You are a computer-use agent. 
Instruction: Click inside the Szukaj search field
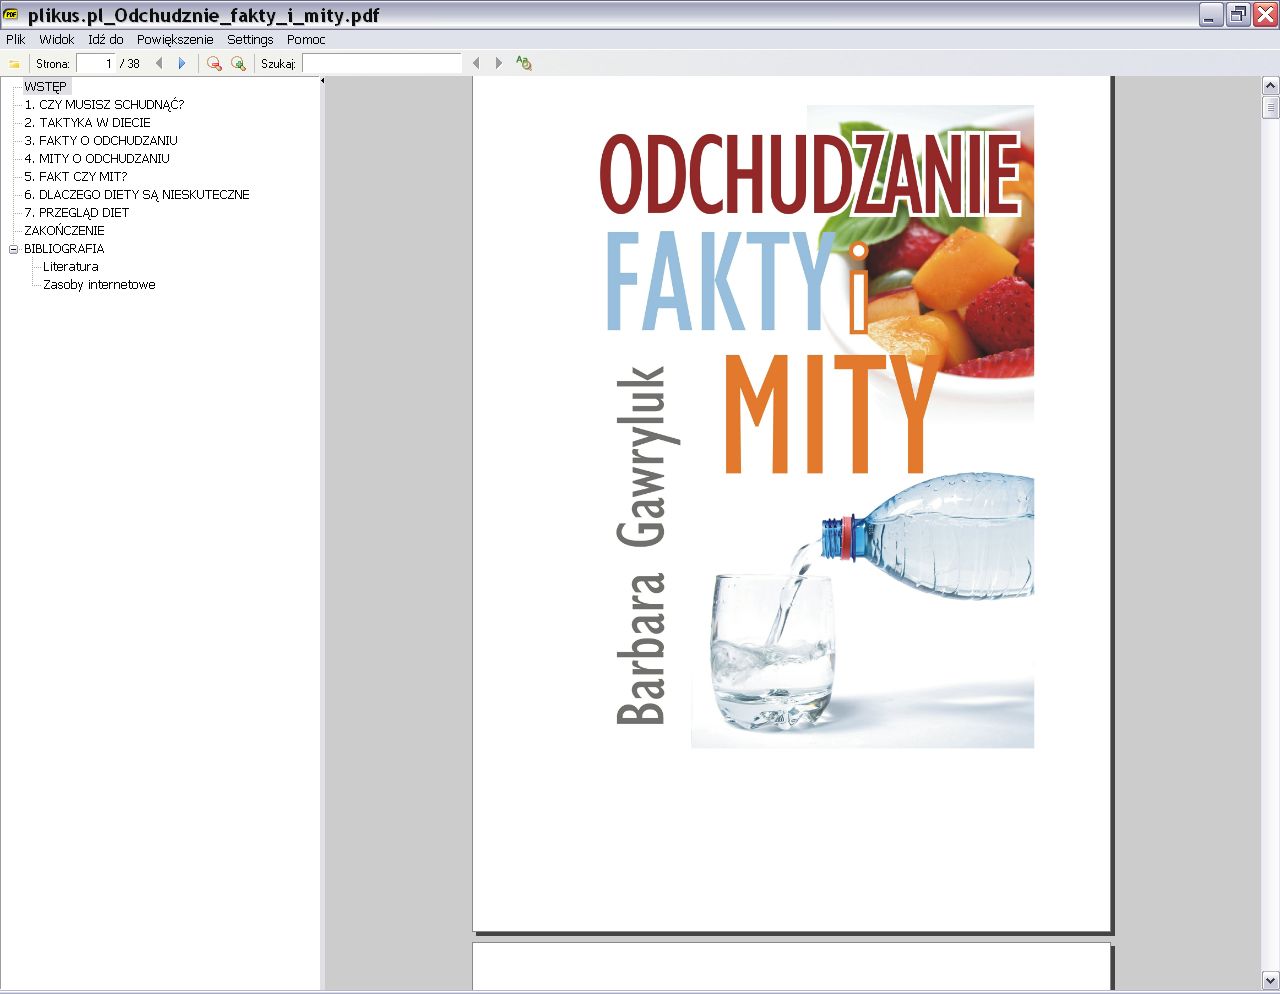pyautogui.click(x=383, y=62)
